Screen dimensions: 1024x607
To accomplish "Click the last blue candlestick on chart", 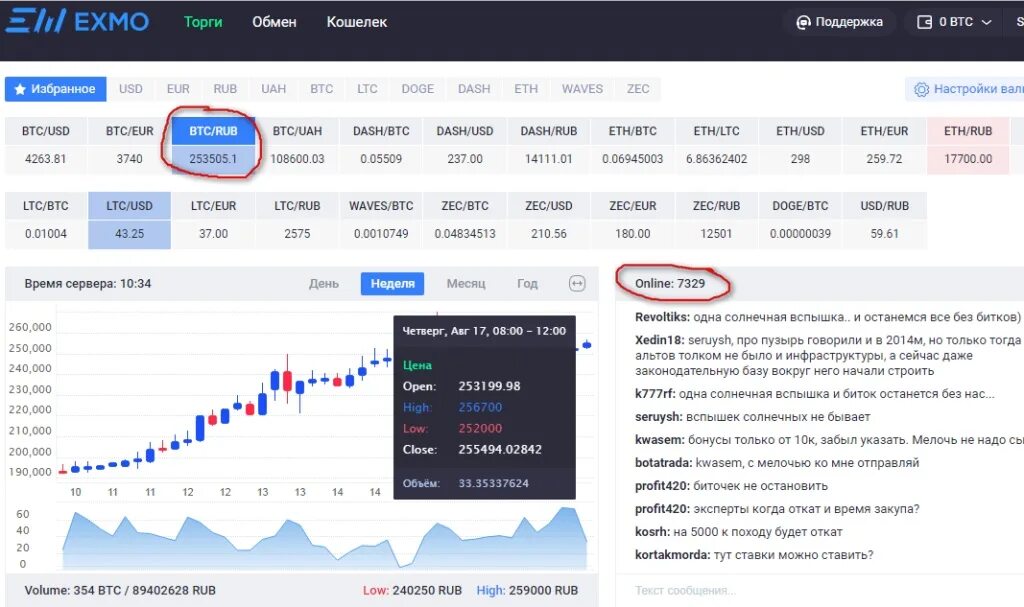I will coord(587,344).
